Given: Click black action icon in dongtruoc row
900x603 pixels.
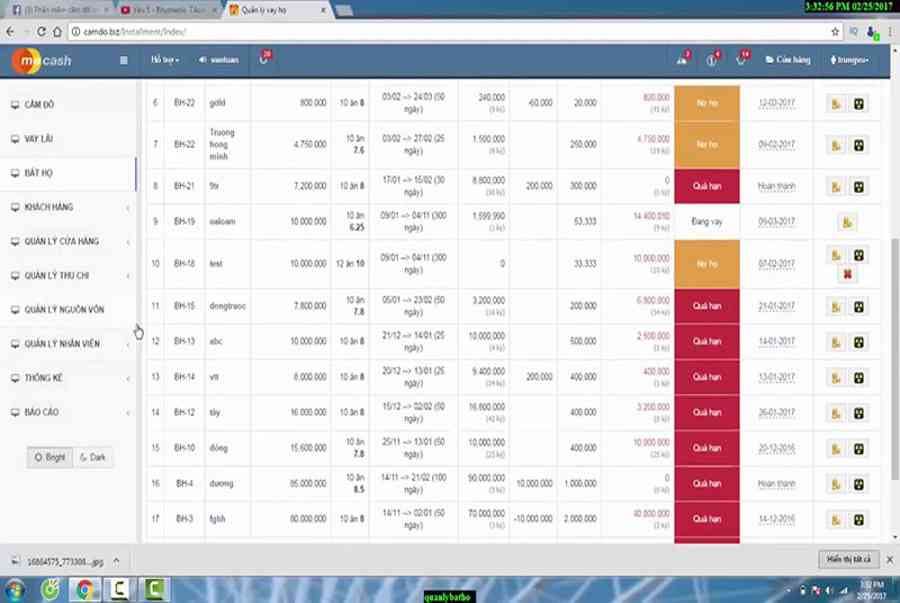Looking at the screenshot, I should click(858, 307).
